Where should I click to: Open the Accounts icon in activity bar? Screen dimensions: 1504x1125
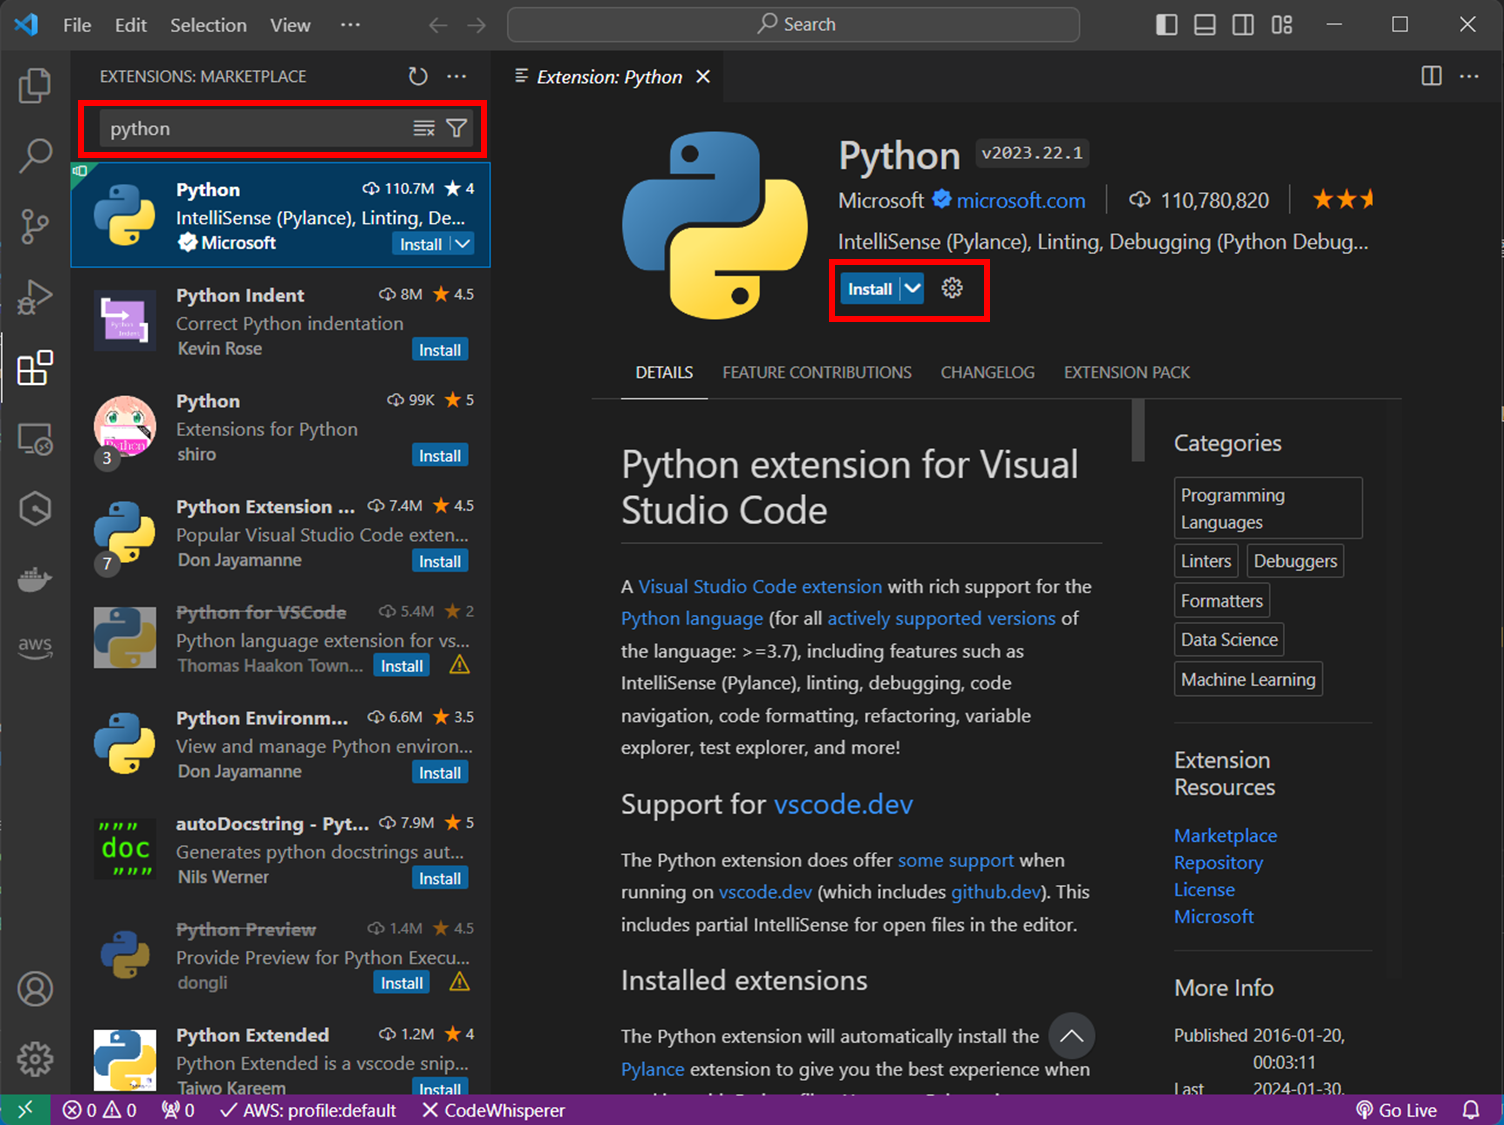[x=35, y=989]
